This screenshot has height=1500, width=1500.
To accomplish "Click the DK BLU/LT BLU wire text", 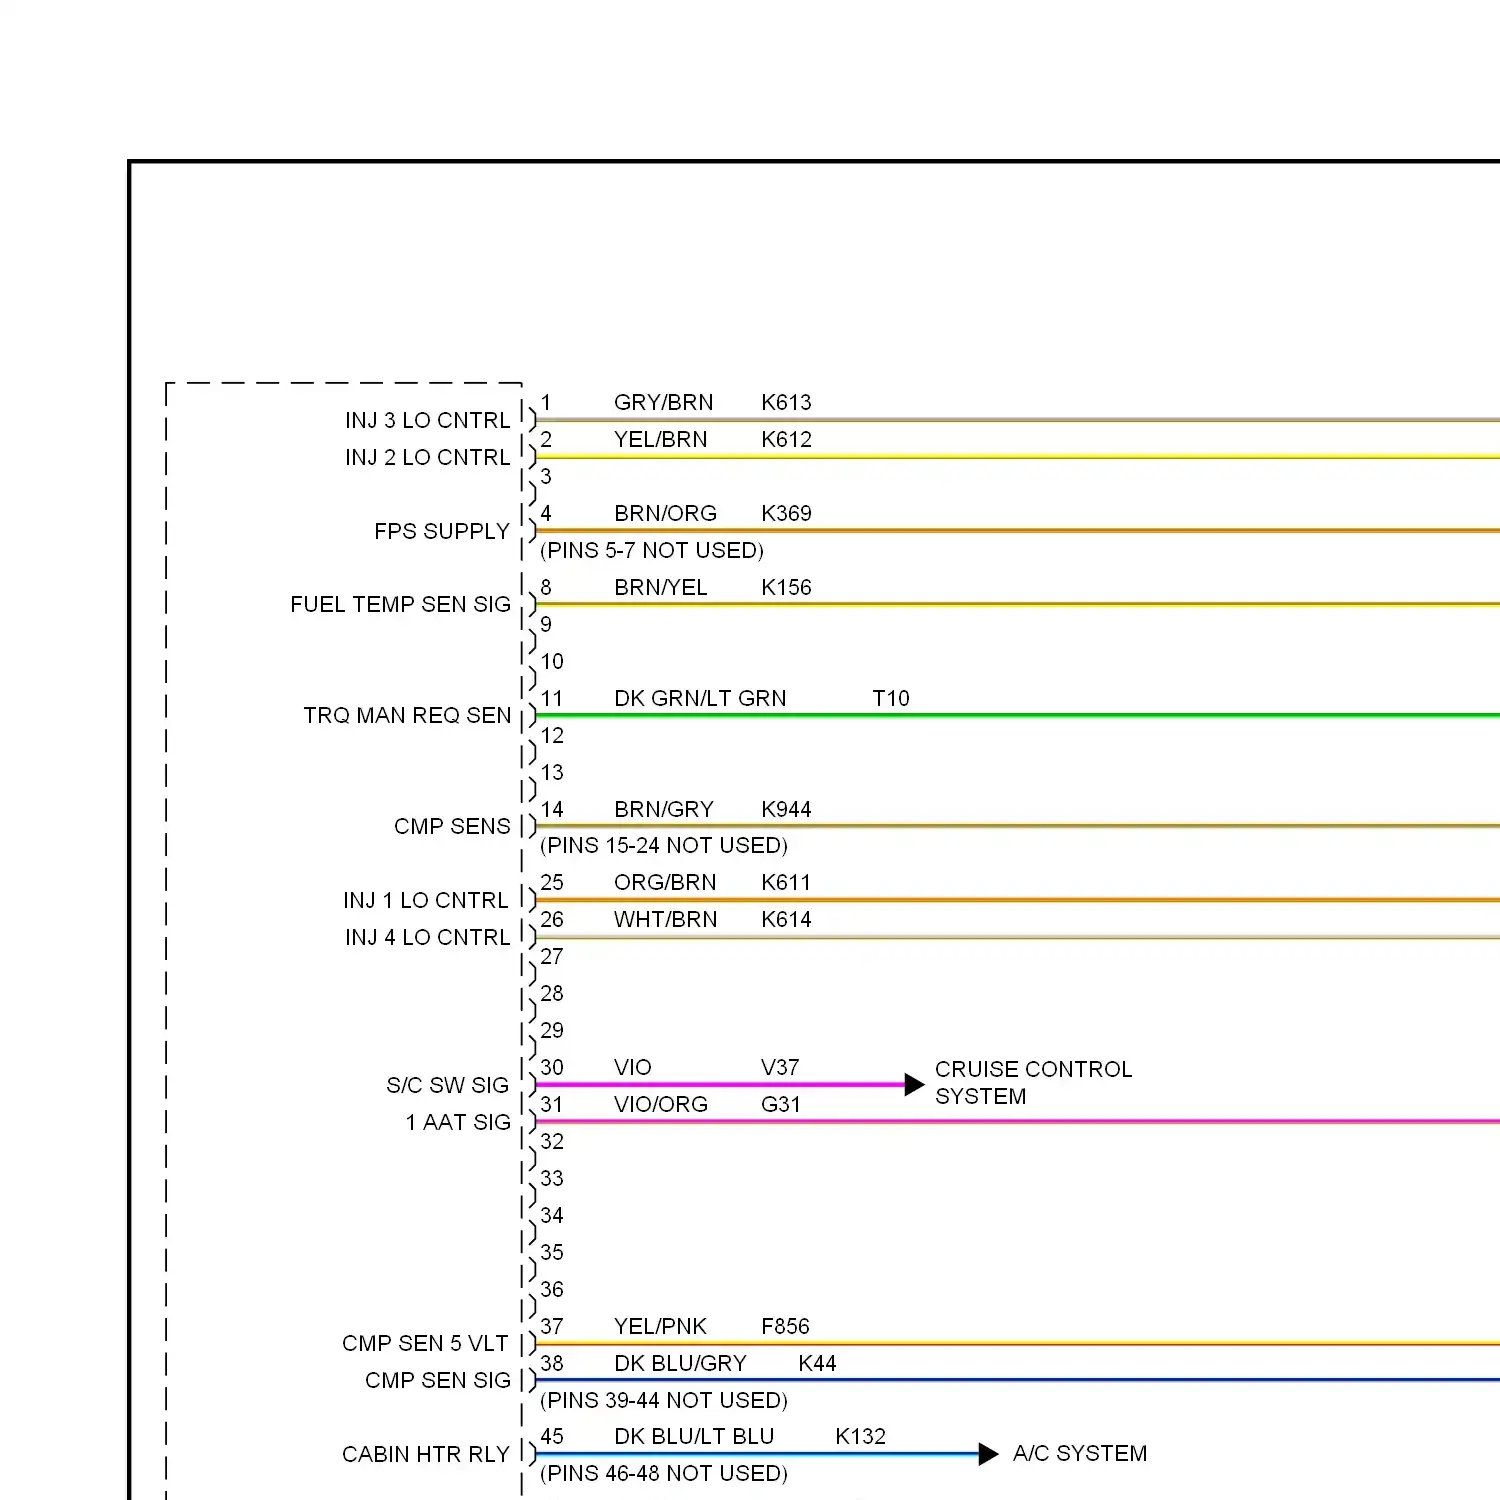I will click(694, 1436).
